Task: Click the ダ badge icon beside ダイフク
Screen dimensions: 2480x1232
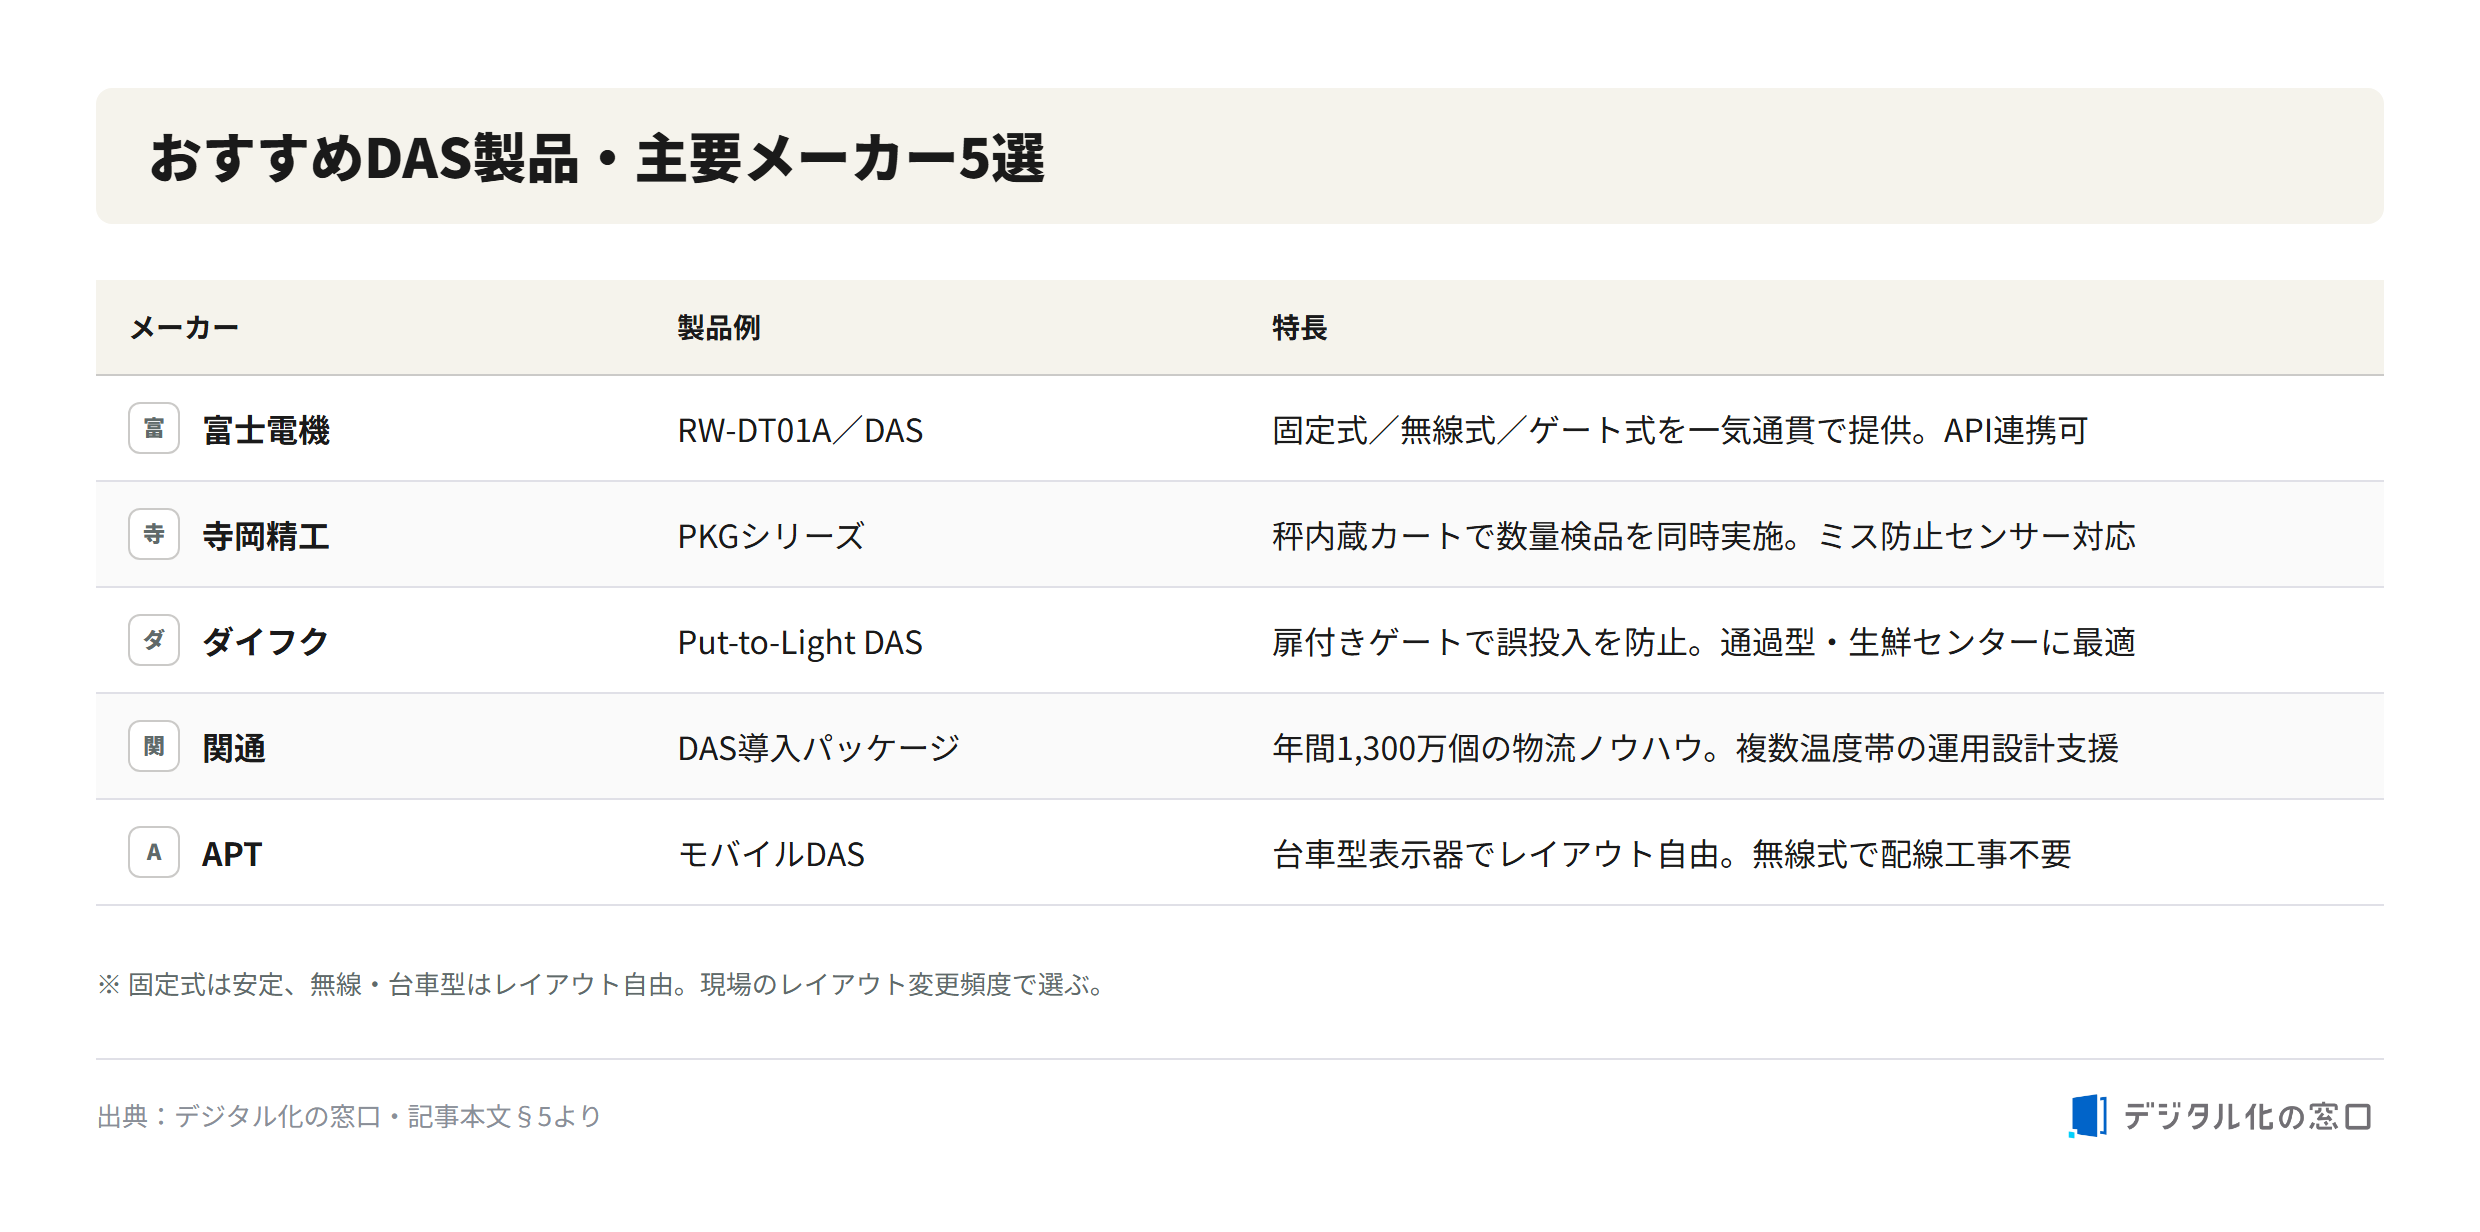Action: tap(154, 640)
